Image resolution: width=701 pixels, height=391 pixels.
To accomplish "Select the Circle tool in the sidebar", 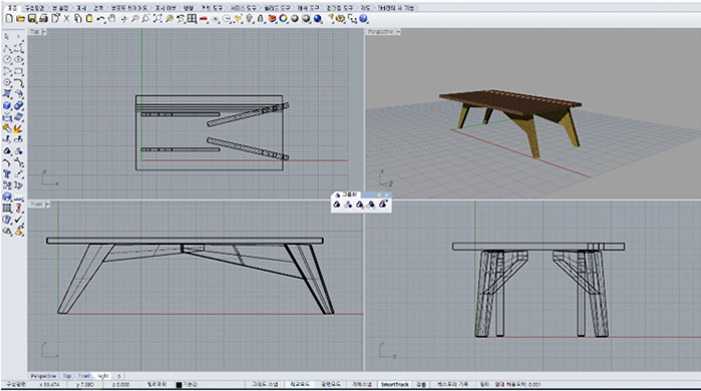I will [x=7, y=59].
